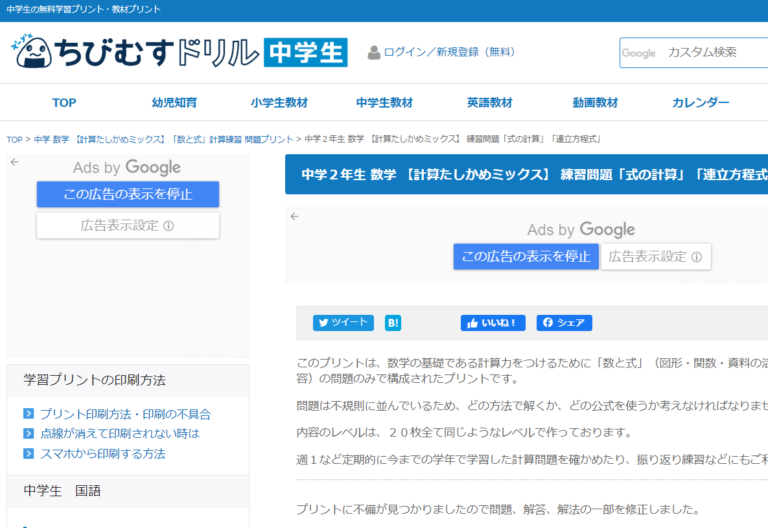Click top bar text 中学生の無料学習プリント・教材プリント
This screenshot has height=528, width=768.
83,9
